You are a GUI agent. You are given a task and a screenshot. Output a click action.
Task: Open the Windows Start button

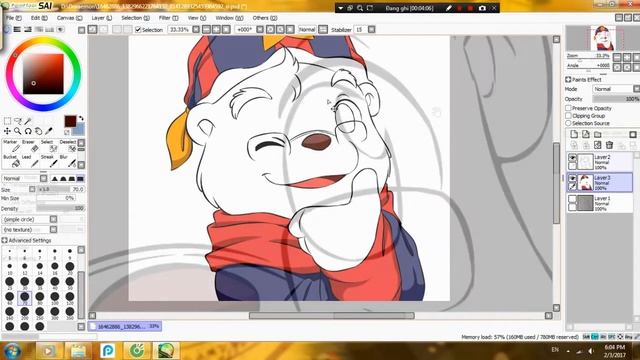point(12,351)
